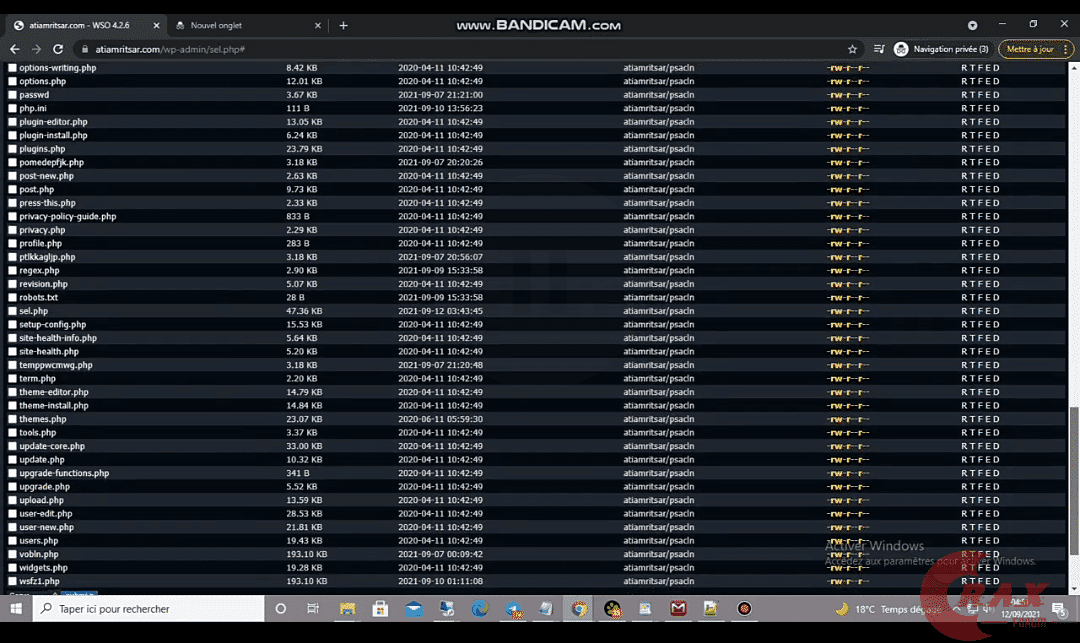Viewport: 1080px width, 643px height.
Task: Launch File Explorer from the taskbar
Action: click(347, 609)
